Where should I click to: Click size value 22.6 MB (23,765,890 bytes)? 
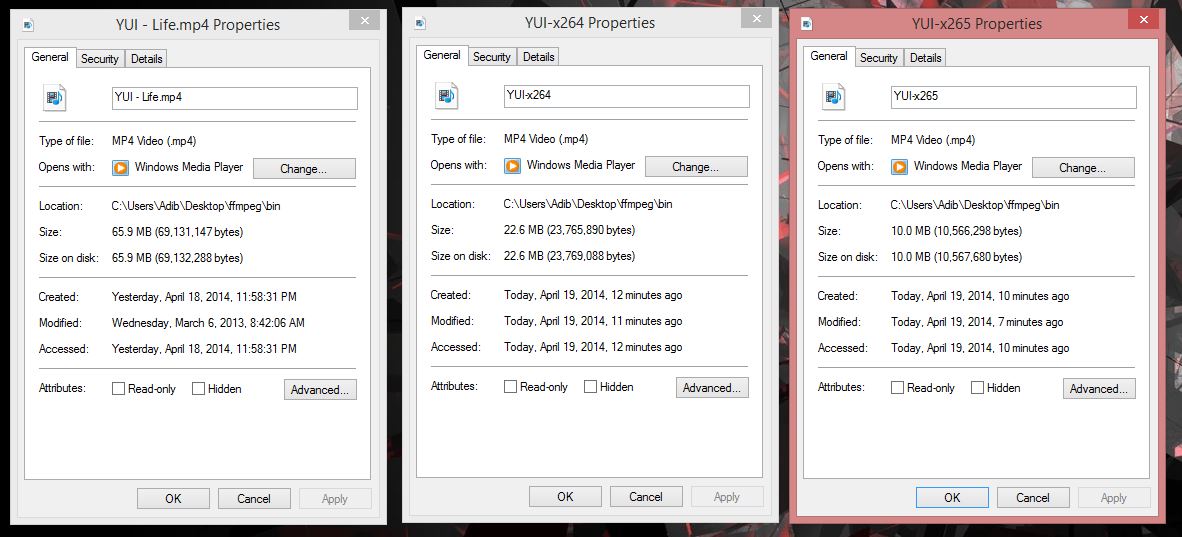569,229
